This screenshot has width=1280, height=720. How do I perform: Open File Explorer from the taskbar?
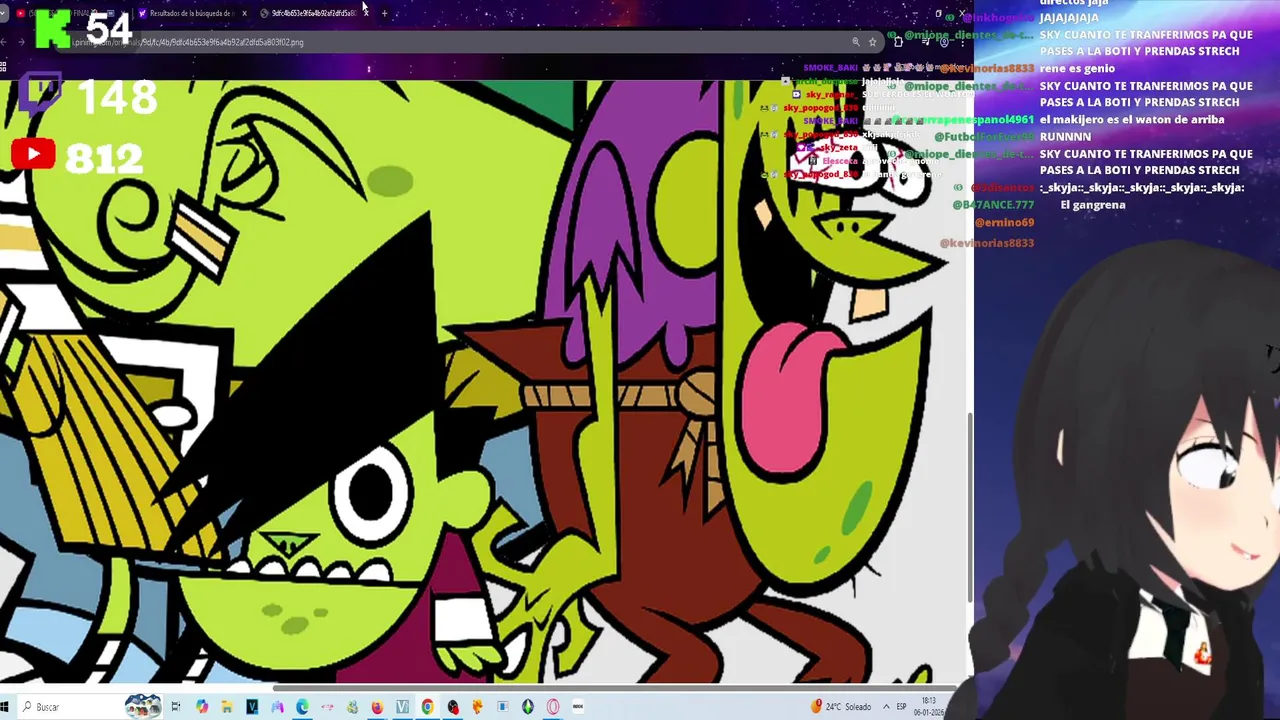(227, 707)
